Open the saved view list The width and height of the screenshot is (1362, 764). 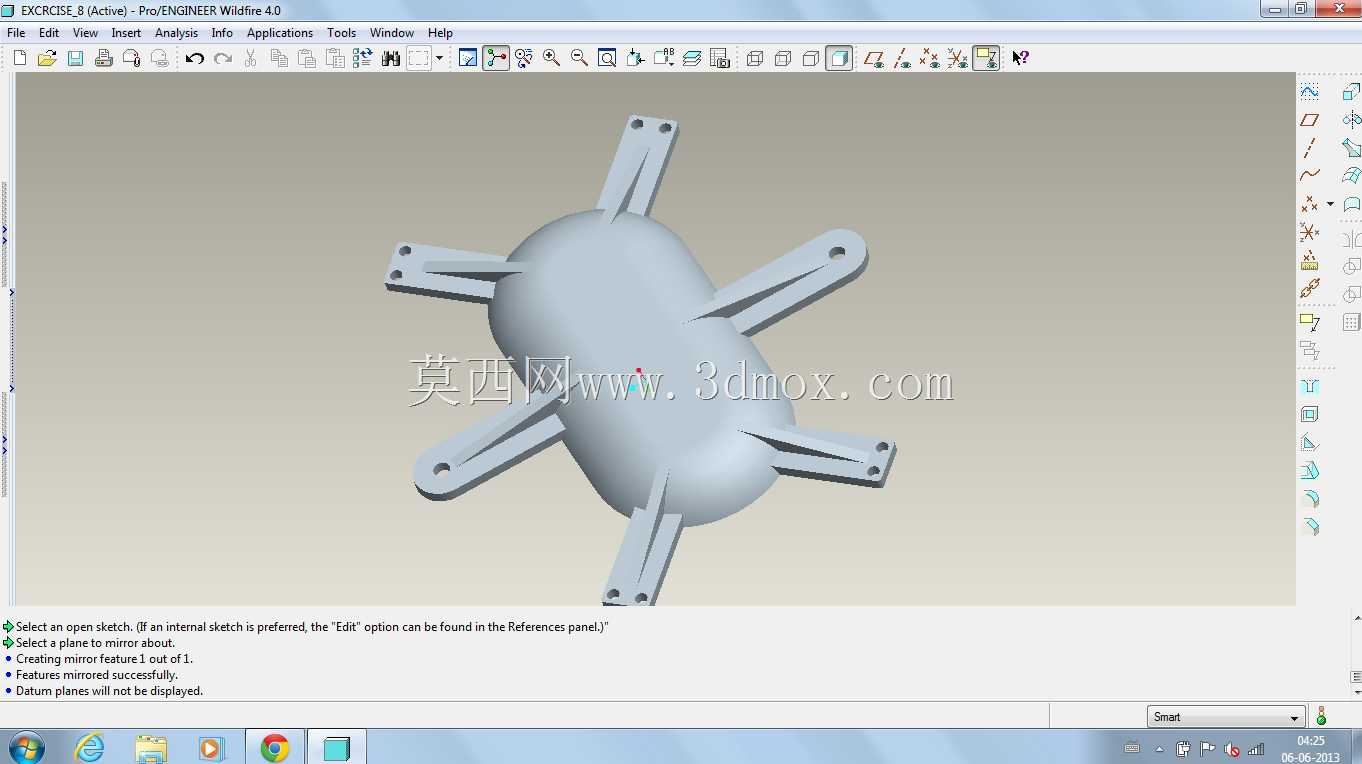tap(663, 58)
